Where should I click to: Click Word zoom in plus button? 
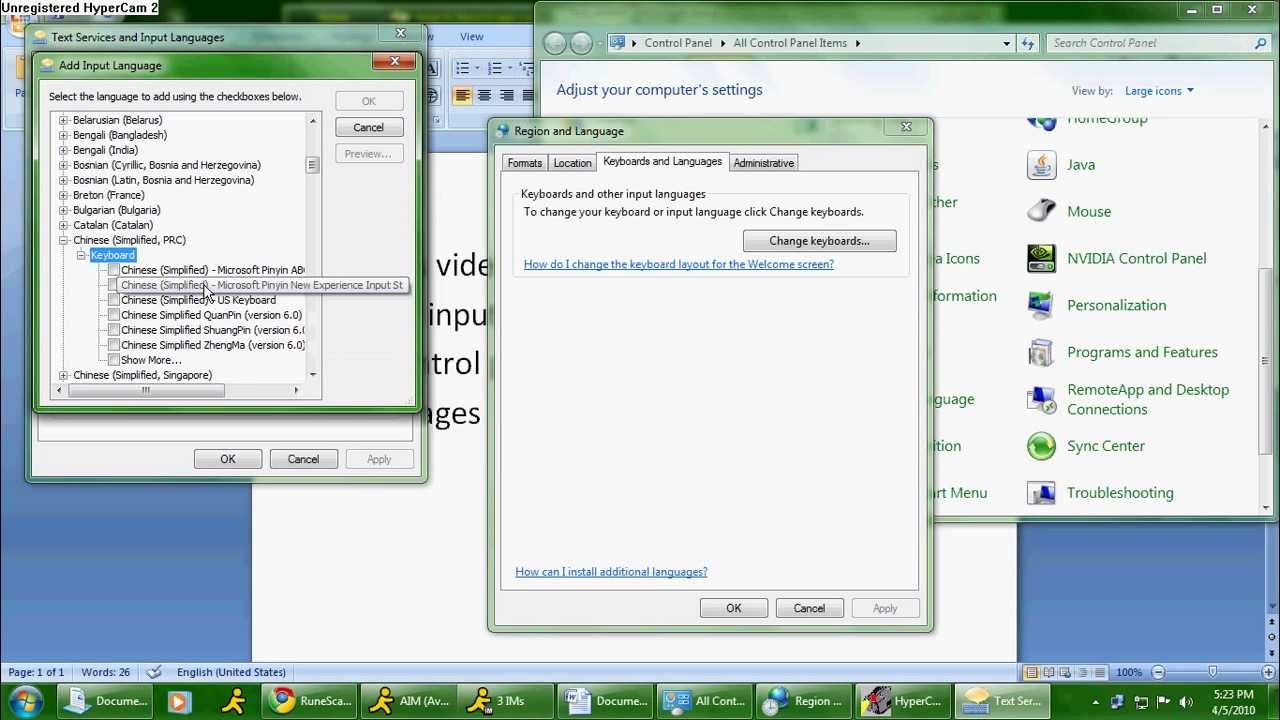point(1269,672)
